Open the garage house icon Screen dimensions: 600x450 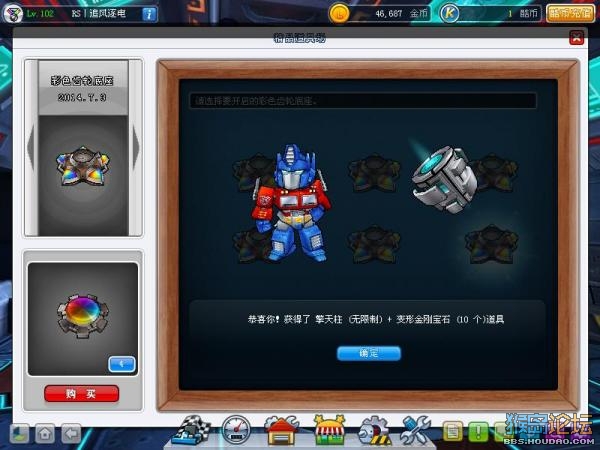(281, 430)
